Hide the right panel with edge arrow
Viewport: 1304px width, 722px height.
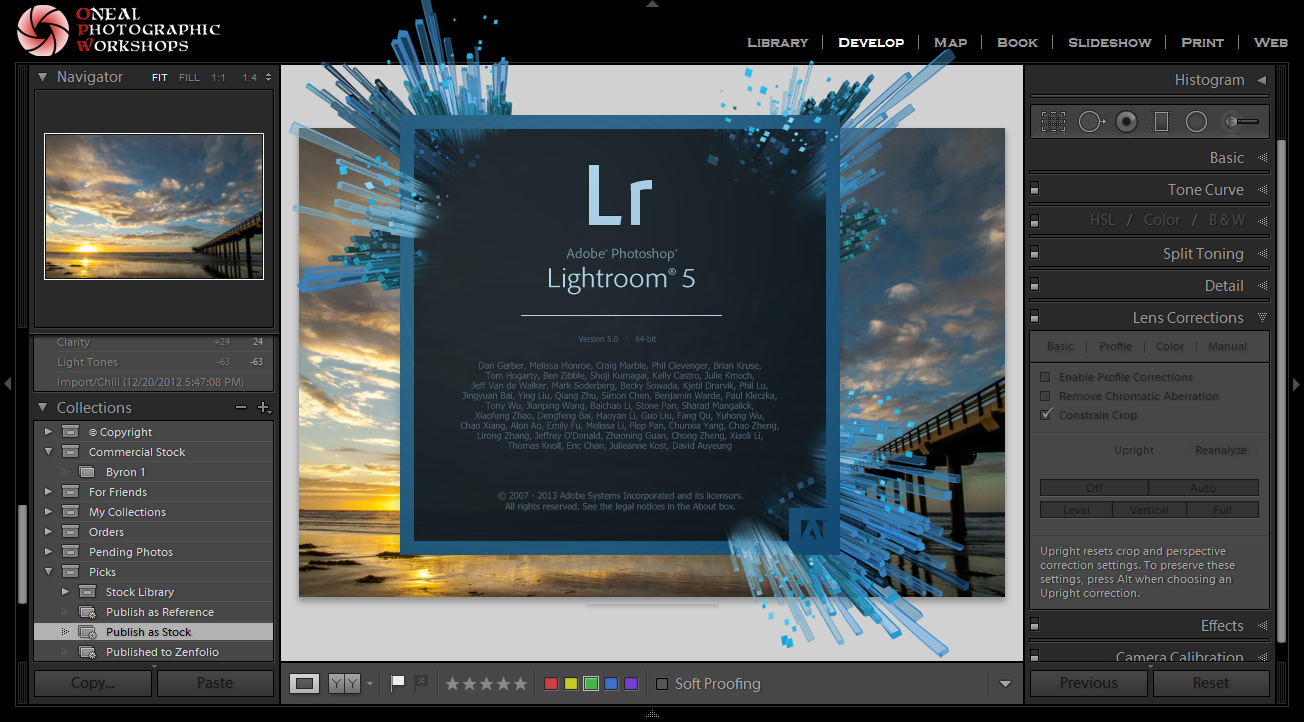1297,383
